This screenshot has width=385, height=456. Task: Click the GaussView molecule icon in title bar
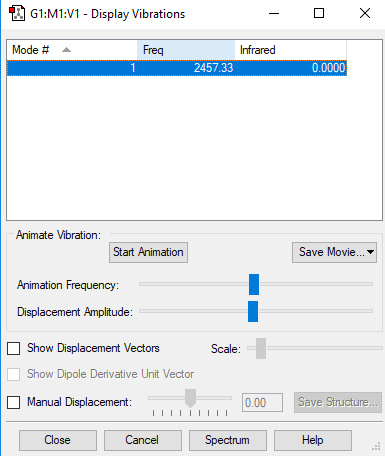[x=17, y=13]
